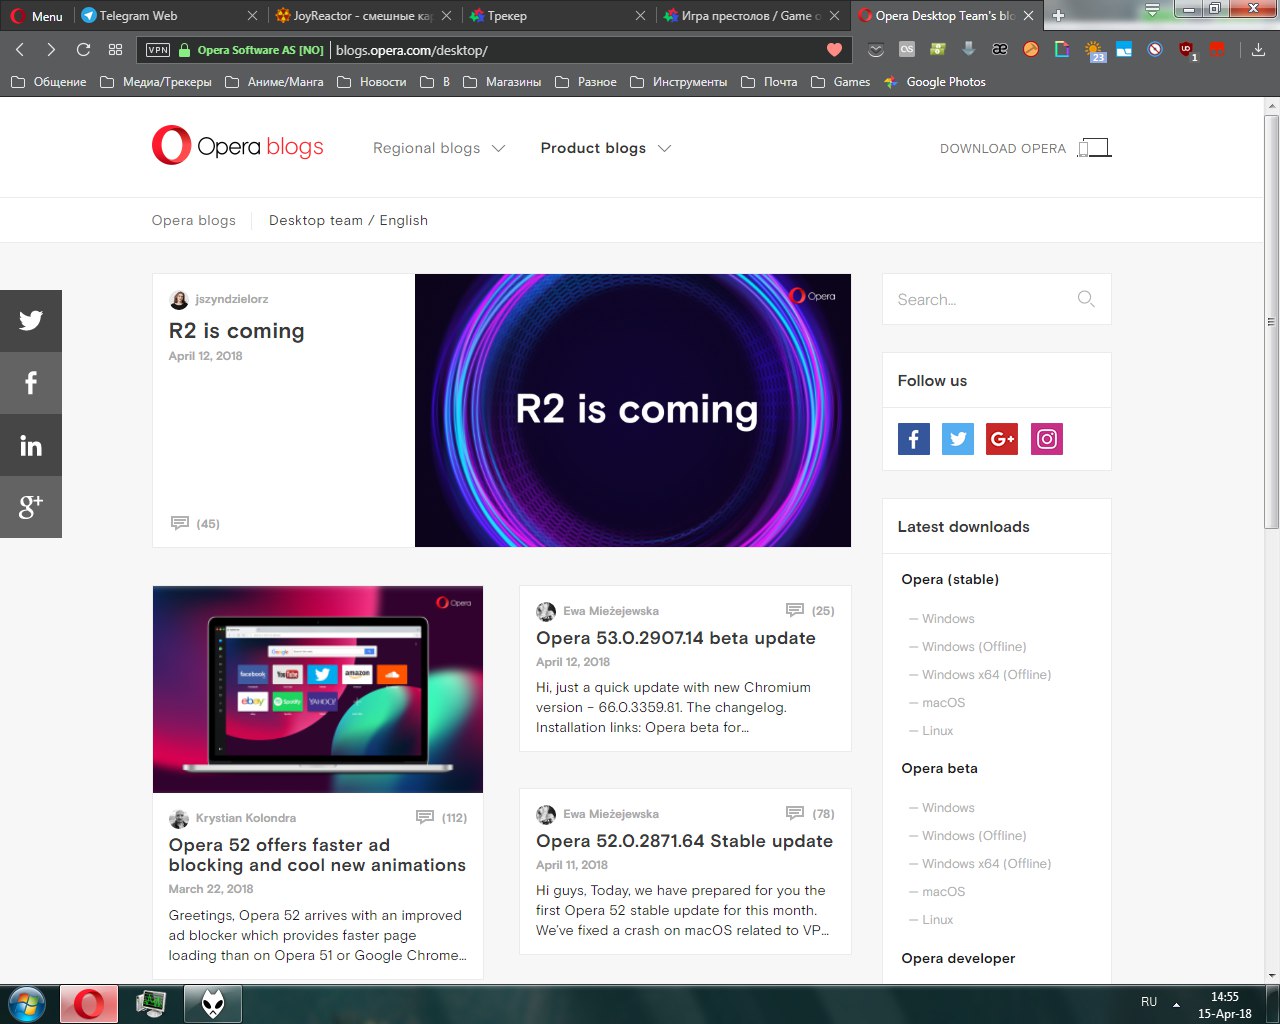Screen dimensions: 1280x1024
Task: Share page via Facebook sidebar button
Action: click(x=31, y=383)
